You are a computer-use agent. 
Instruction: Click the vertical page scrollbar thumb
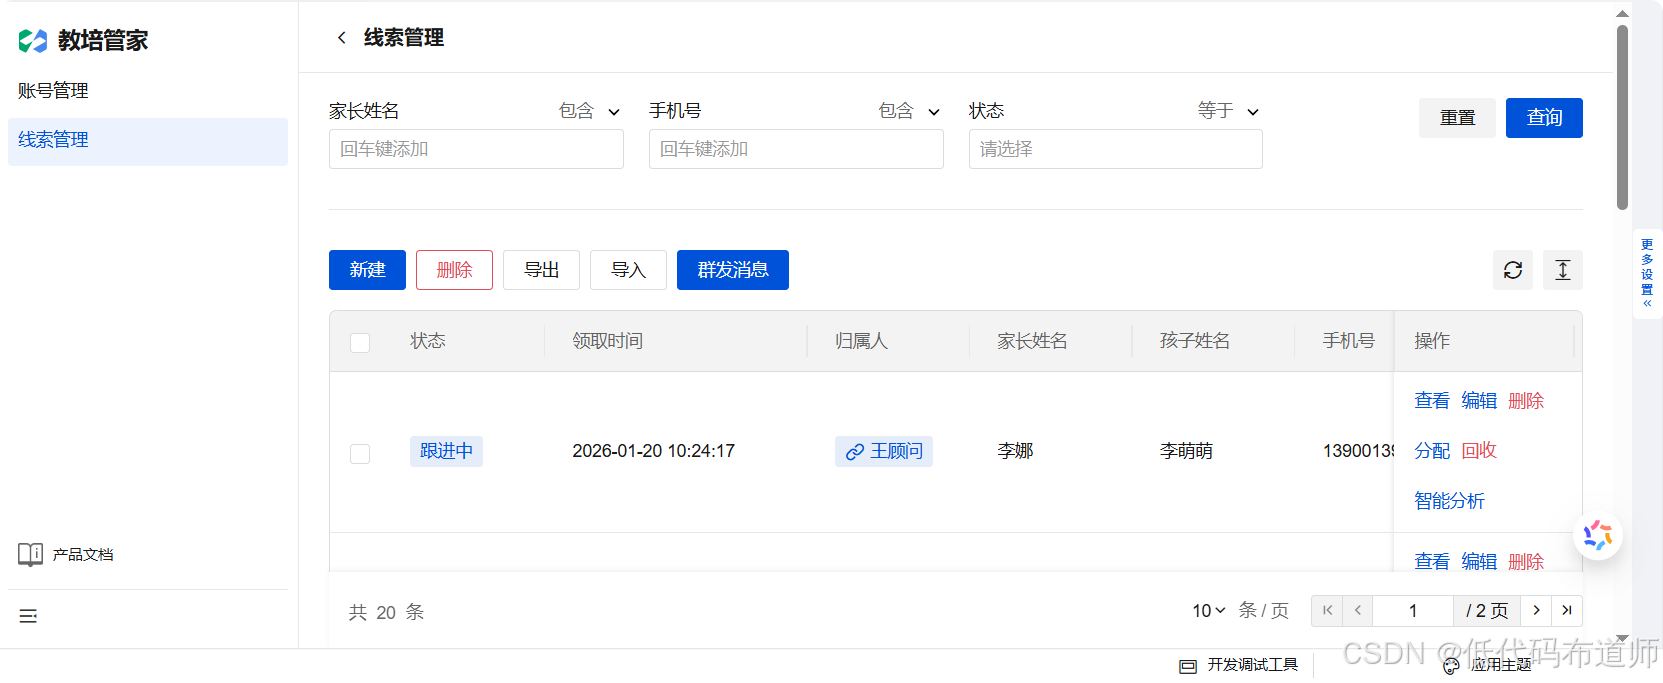(x=1622, y=117)
